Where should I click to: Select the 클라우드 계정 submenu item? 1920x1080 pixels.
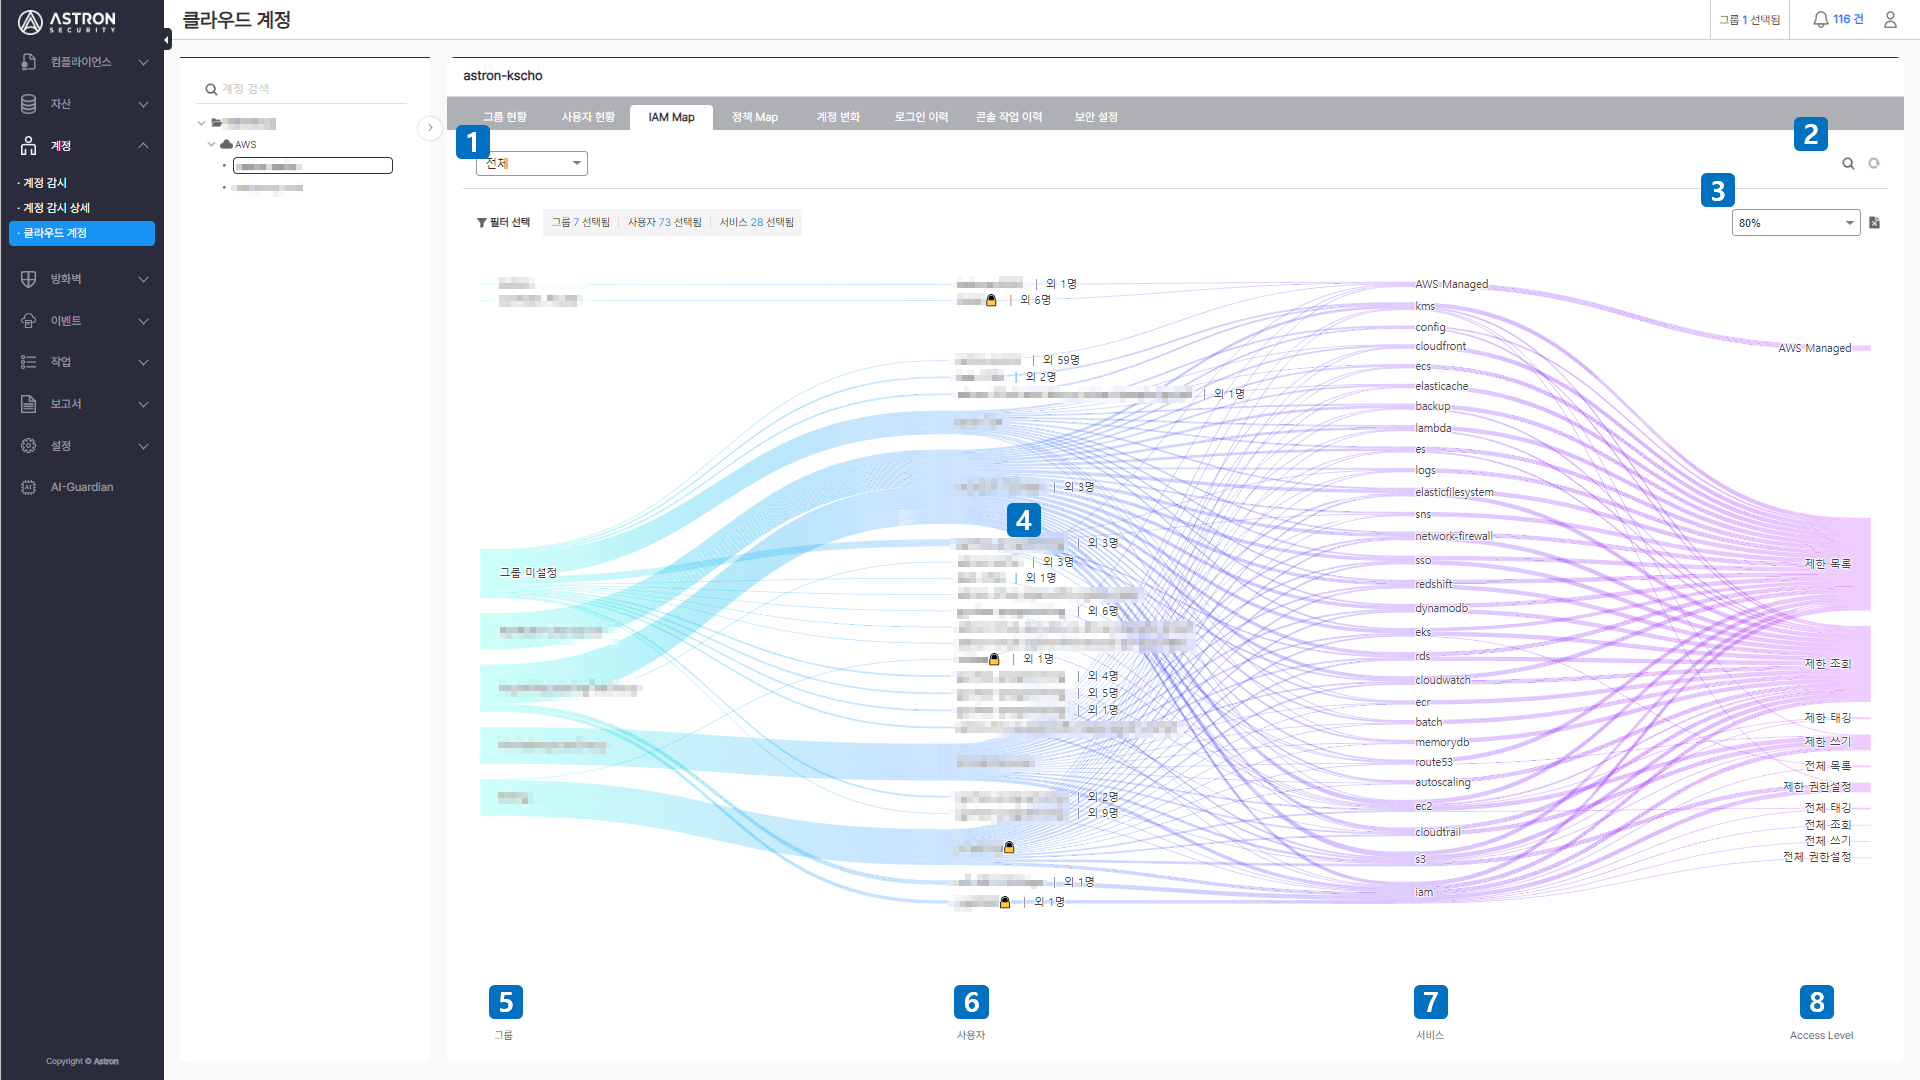[x=82, y=233]
